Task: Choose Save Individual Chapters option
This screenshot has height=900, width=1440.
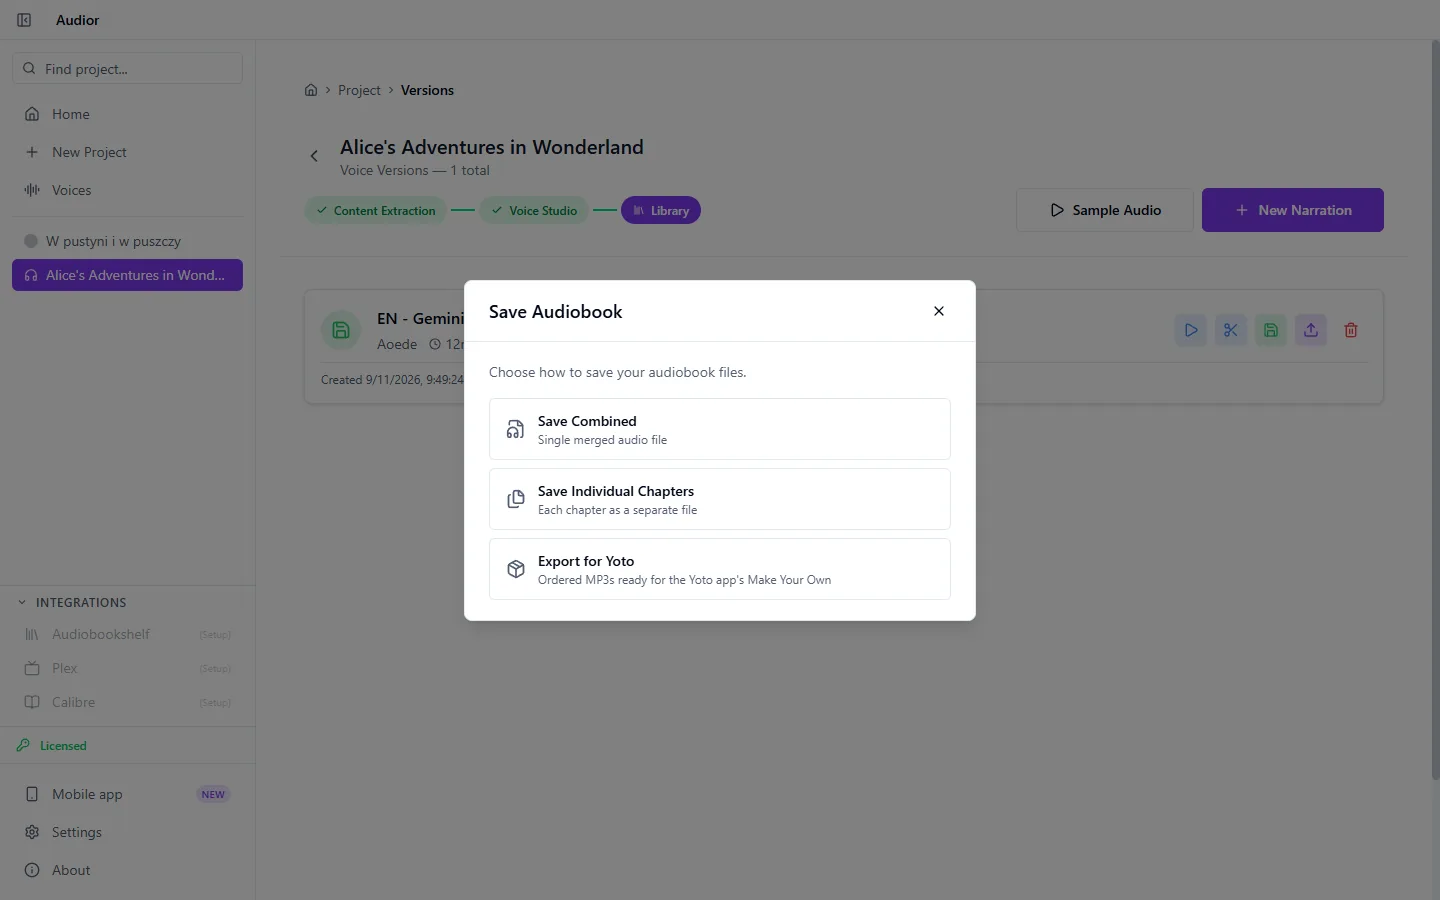Action: [x=720, y=499]
